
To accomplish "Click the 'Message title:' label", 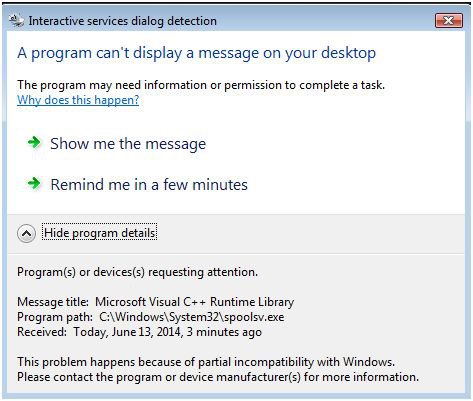I will [53, 302].
